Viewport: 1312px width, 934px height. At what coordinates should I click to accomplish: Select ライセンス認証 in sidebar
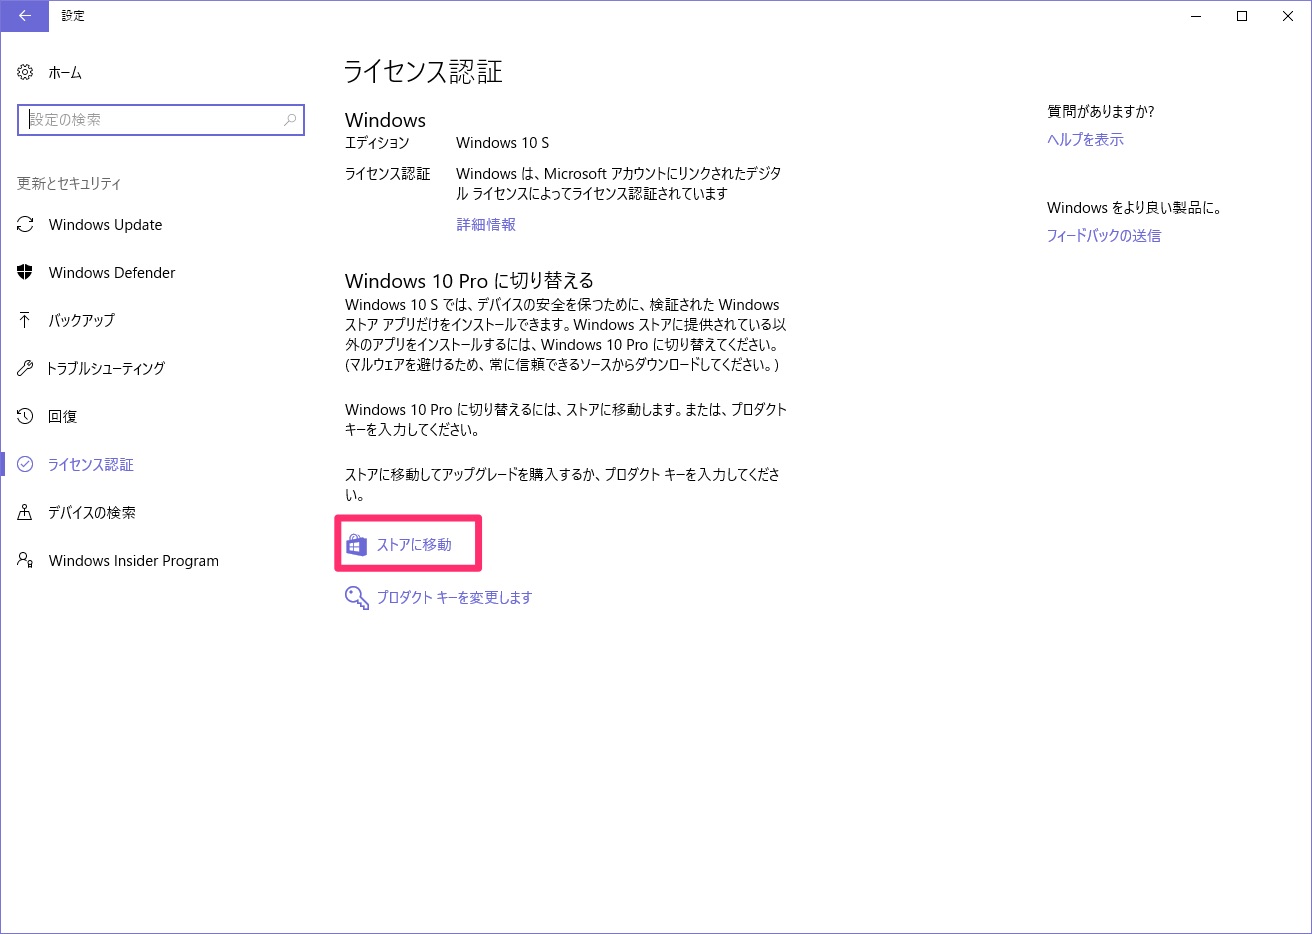(x=91, y=464)
